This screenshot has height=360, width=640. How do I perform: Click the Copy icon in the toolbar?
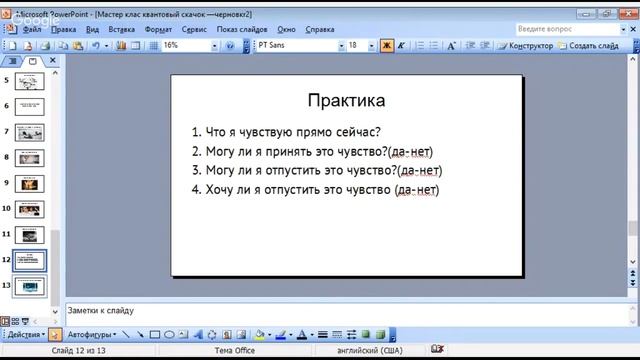click(63, 46)
